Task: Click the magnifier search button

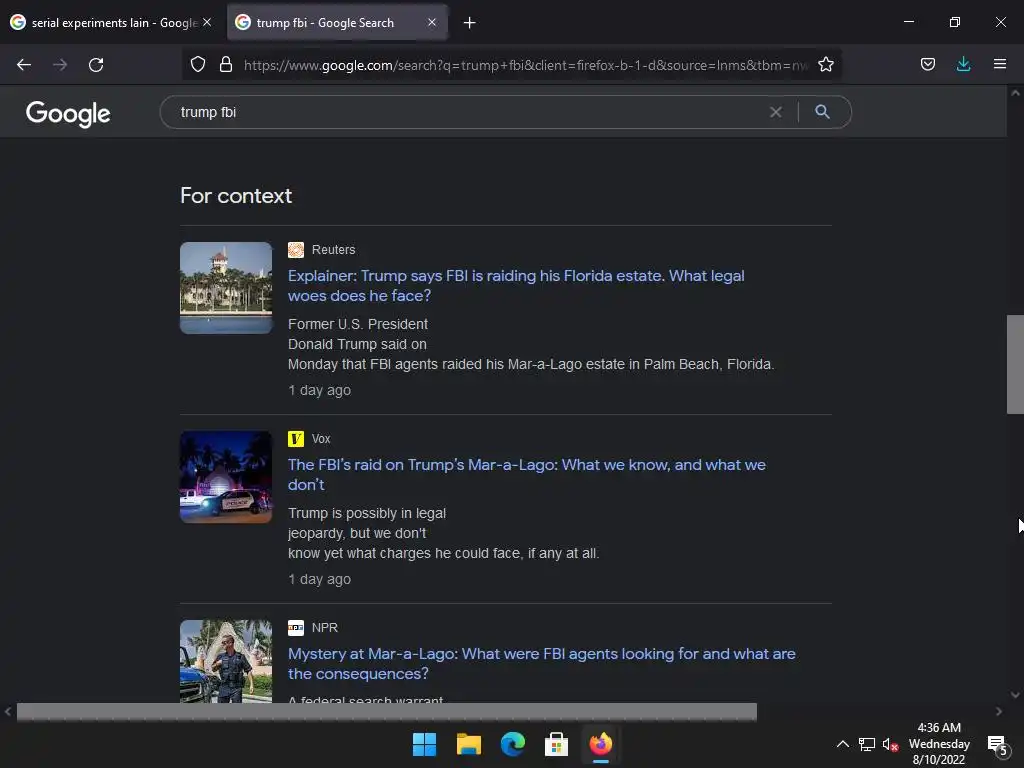Action: pos(822,112)
